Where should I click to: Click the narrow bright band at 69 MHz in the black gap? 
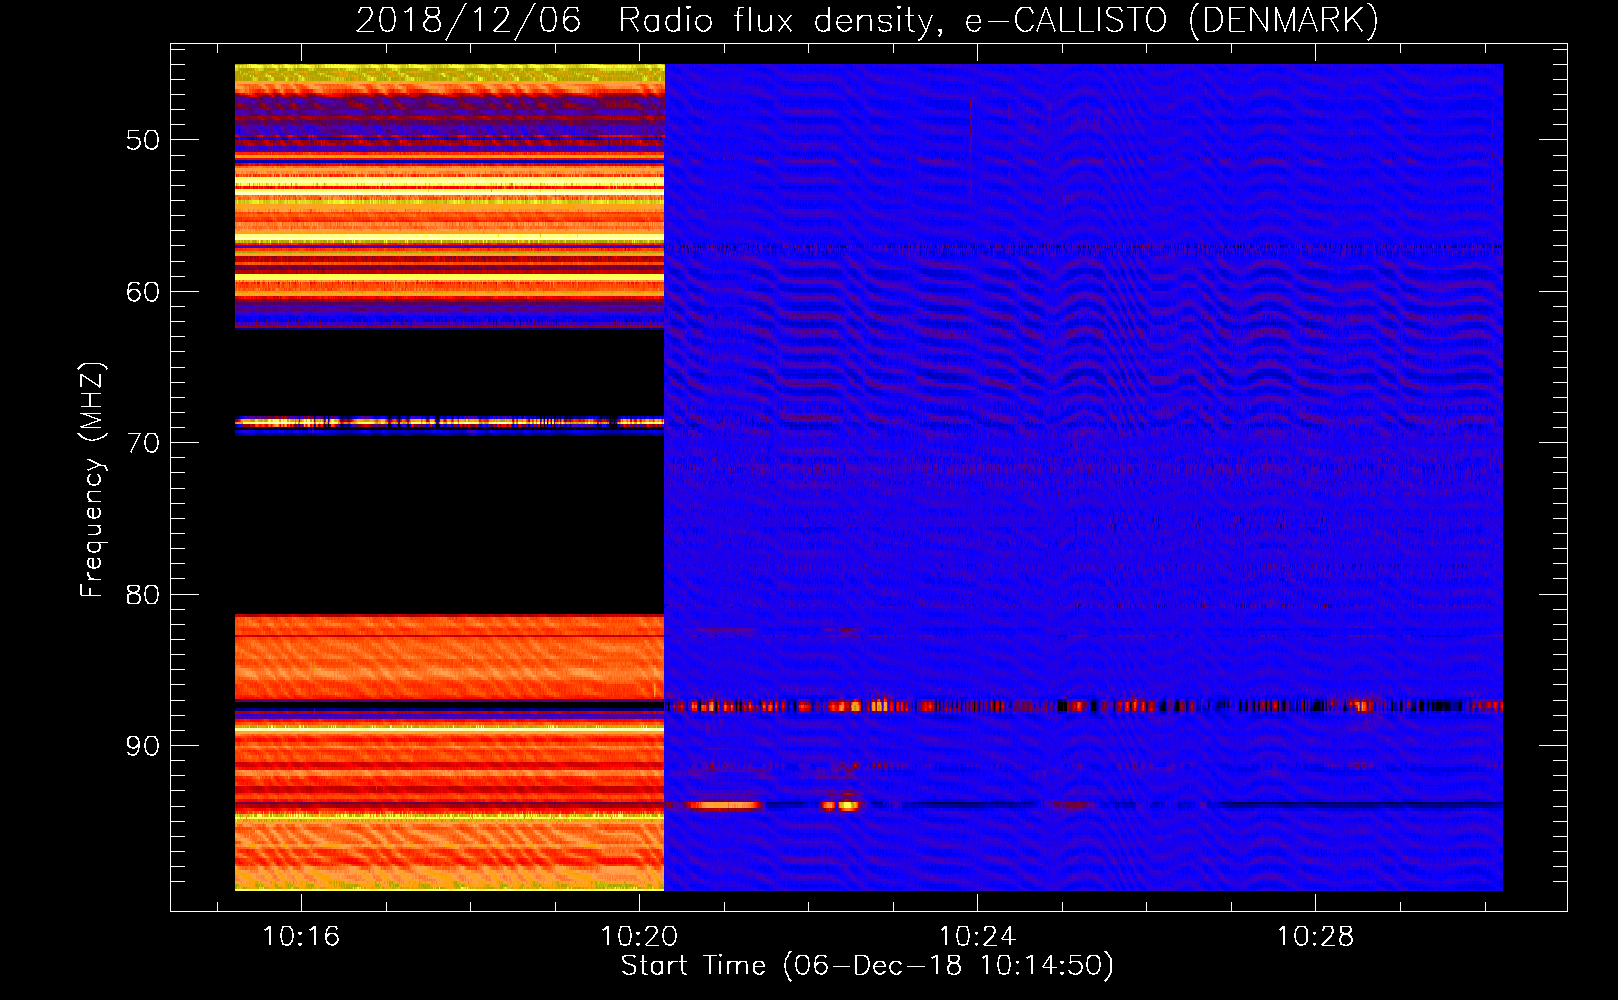tap(449, 424)
